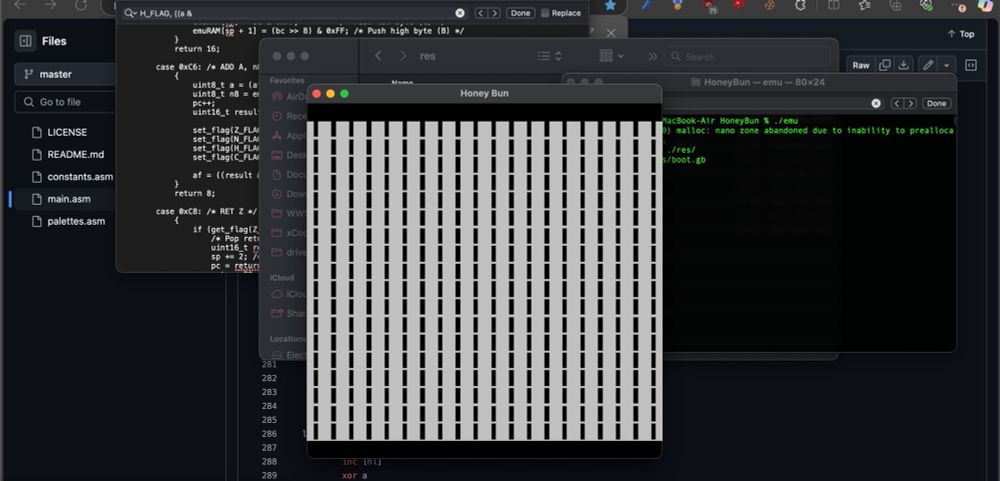Clear the terminal find field
The height and width of the screenshot is (481, 1000).
point(876,103)
